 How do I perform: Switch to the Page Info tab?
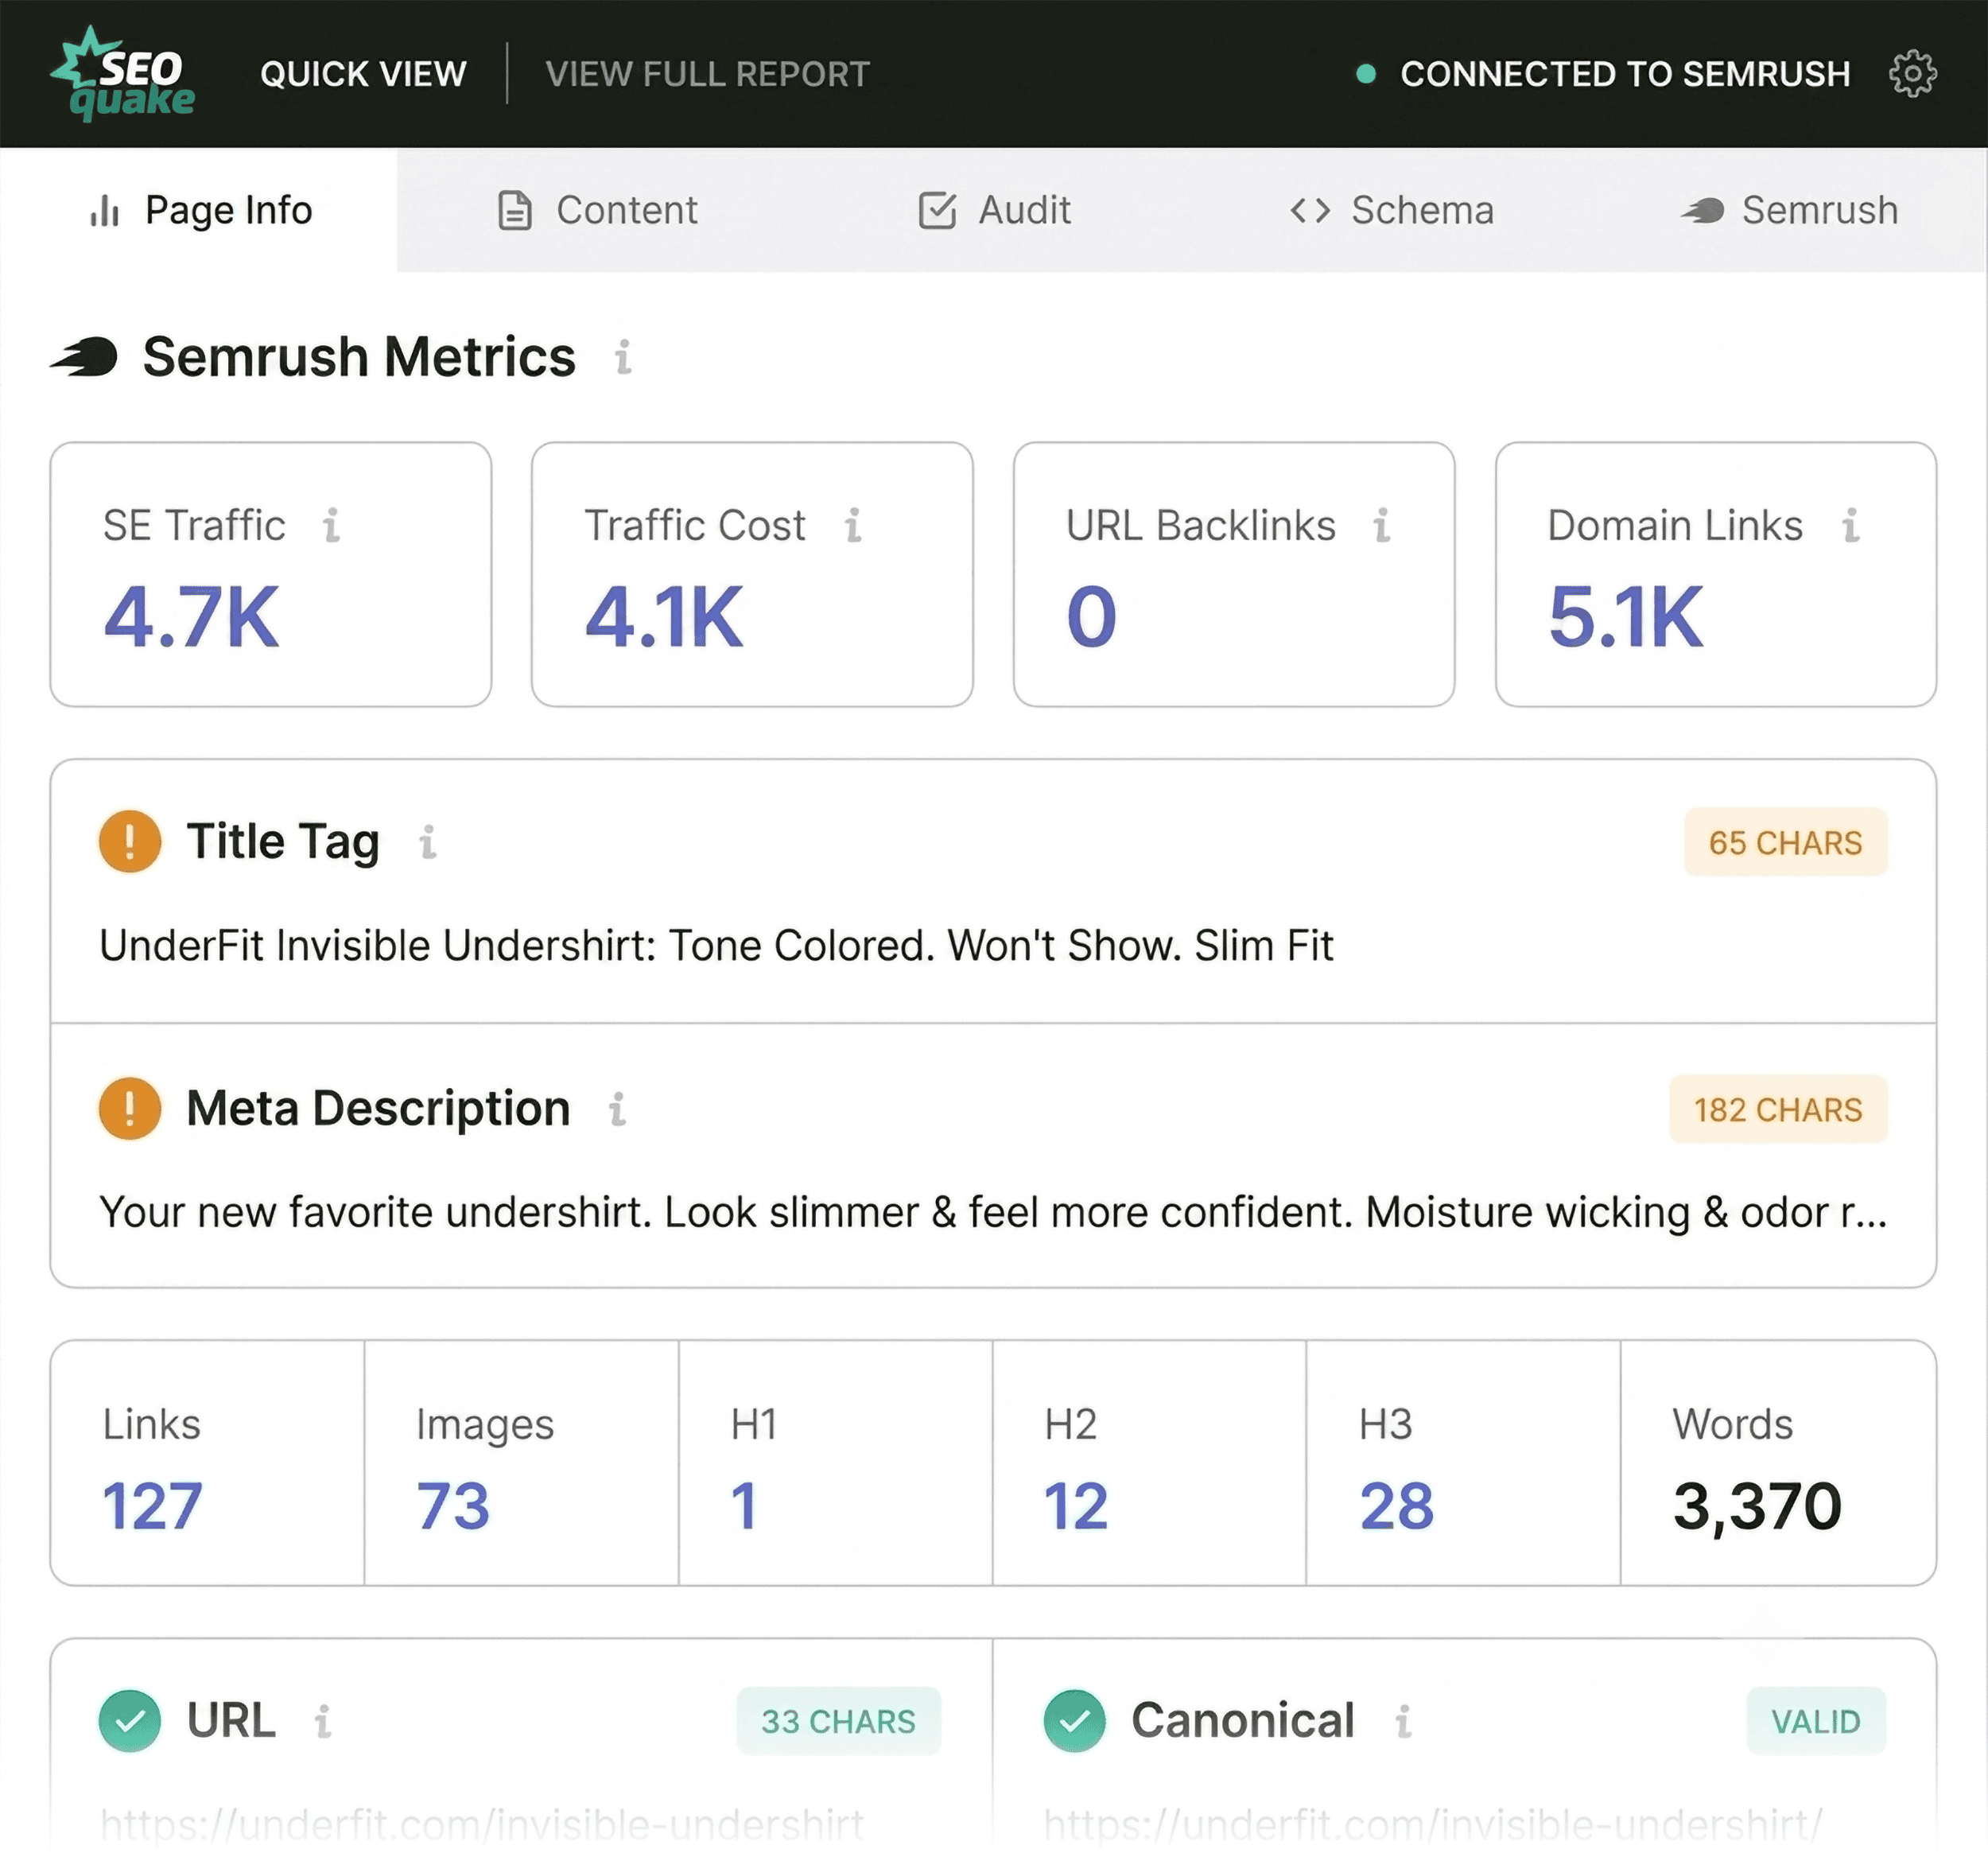[199, 211]
